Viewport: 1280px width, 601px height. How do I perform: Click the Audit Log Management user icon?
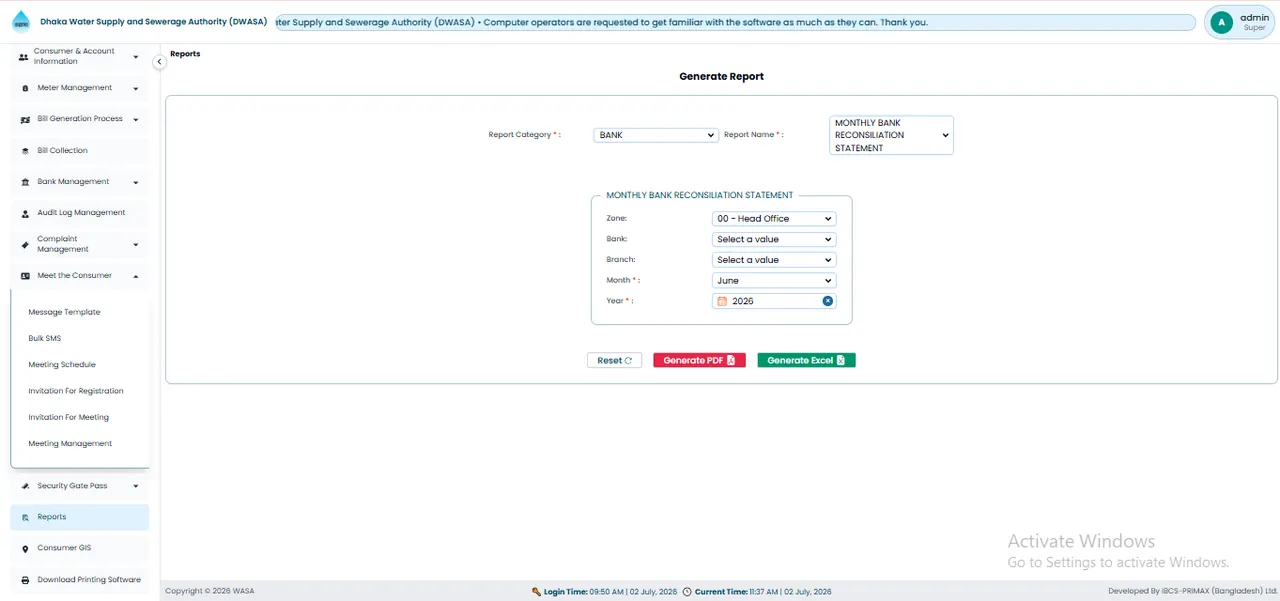25,213
